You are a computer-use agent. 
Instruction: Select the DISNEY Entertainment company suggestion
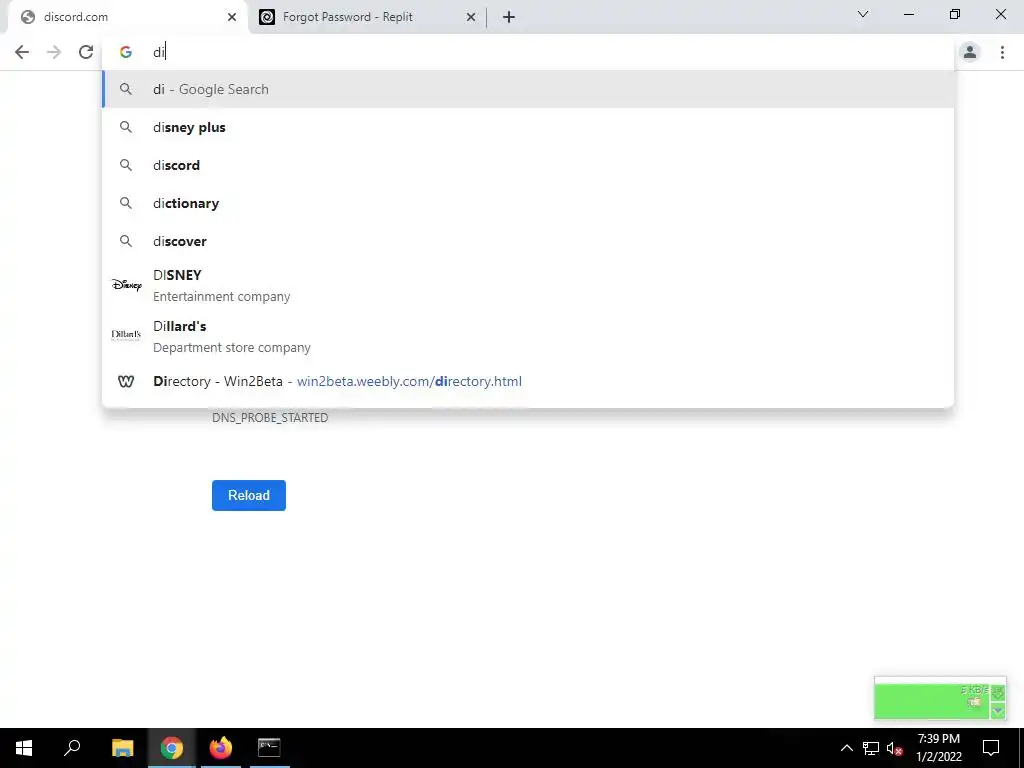pos(528,285)
